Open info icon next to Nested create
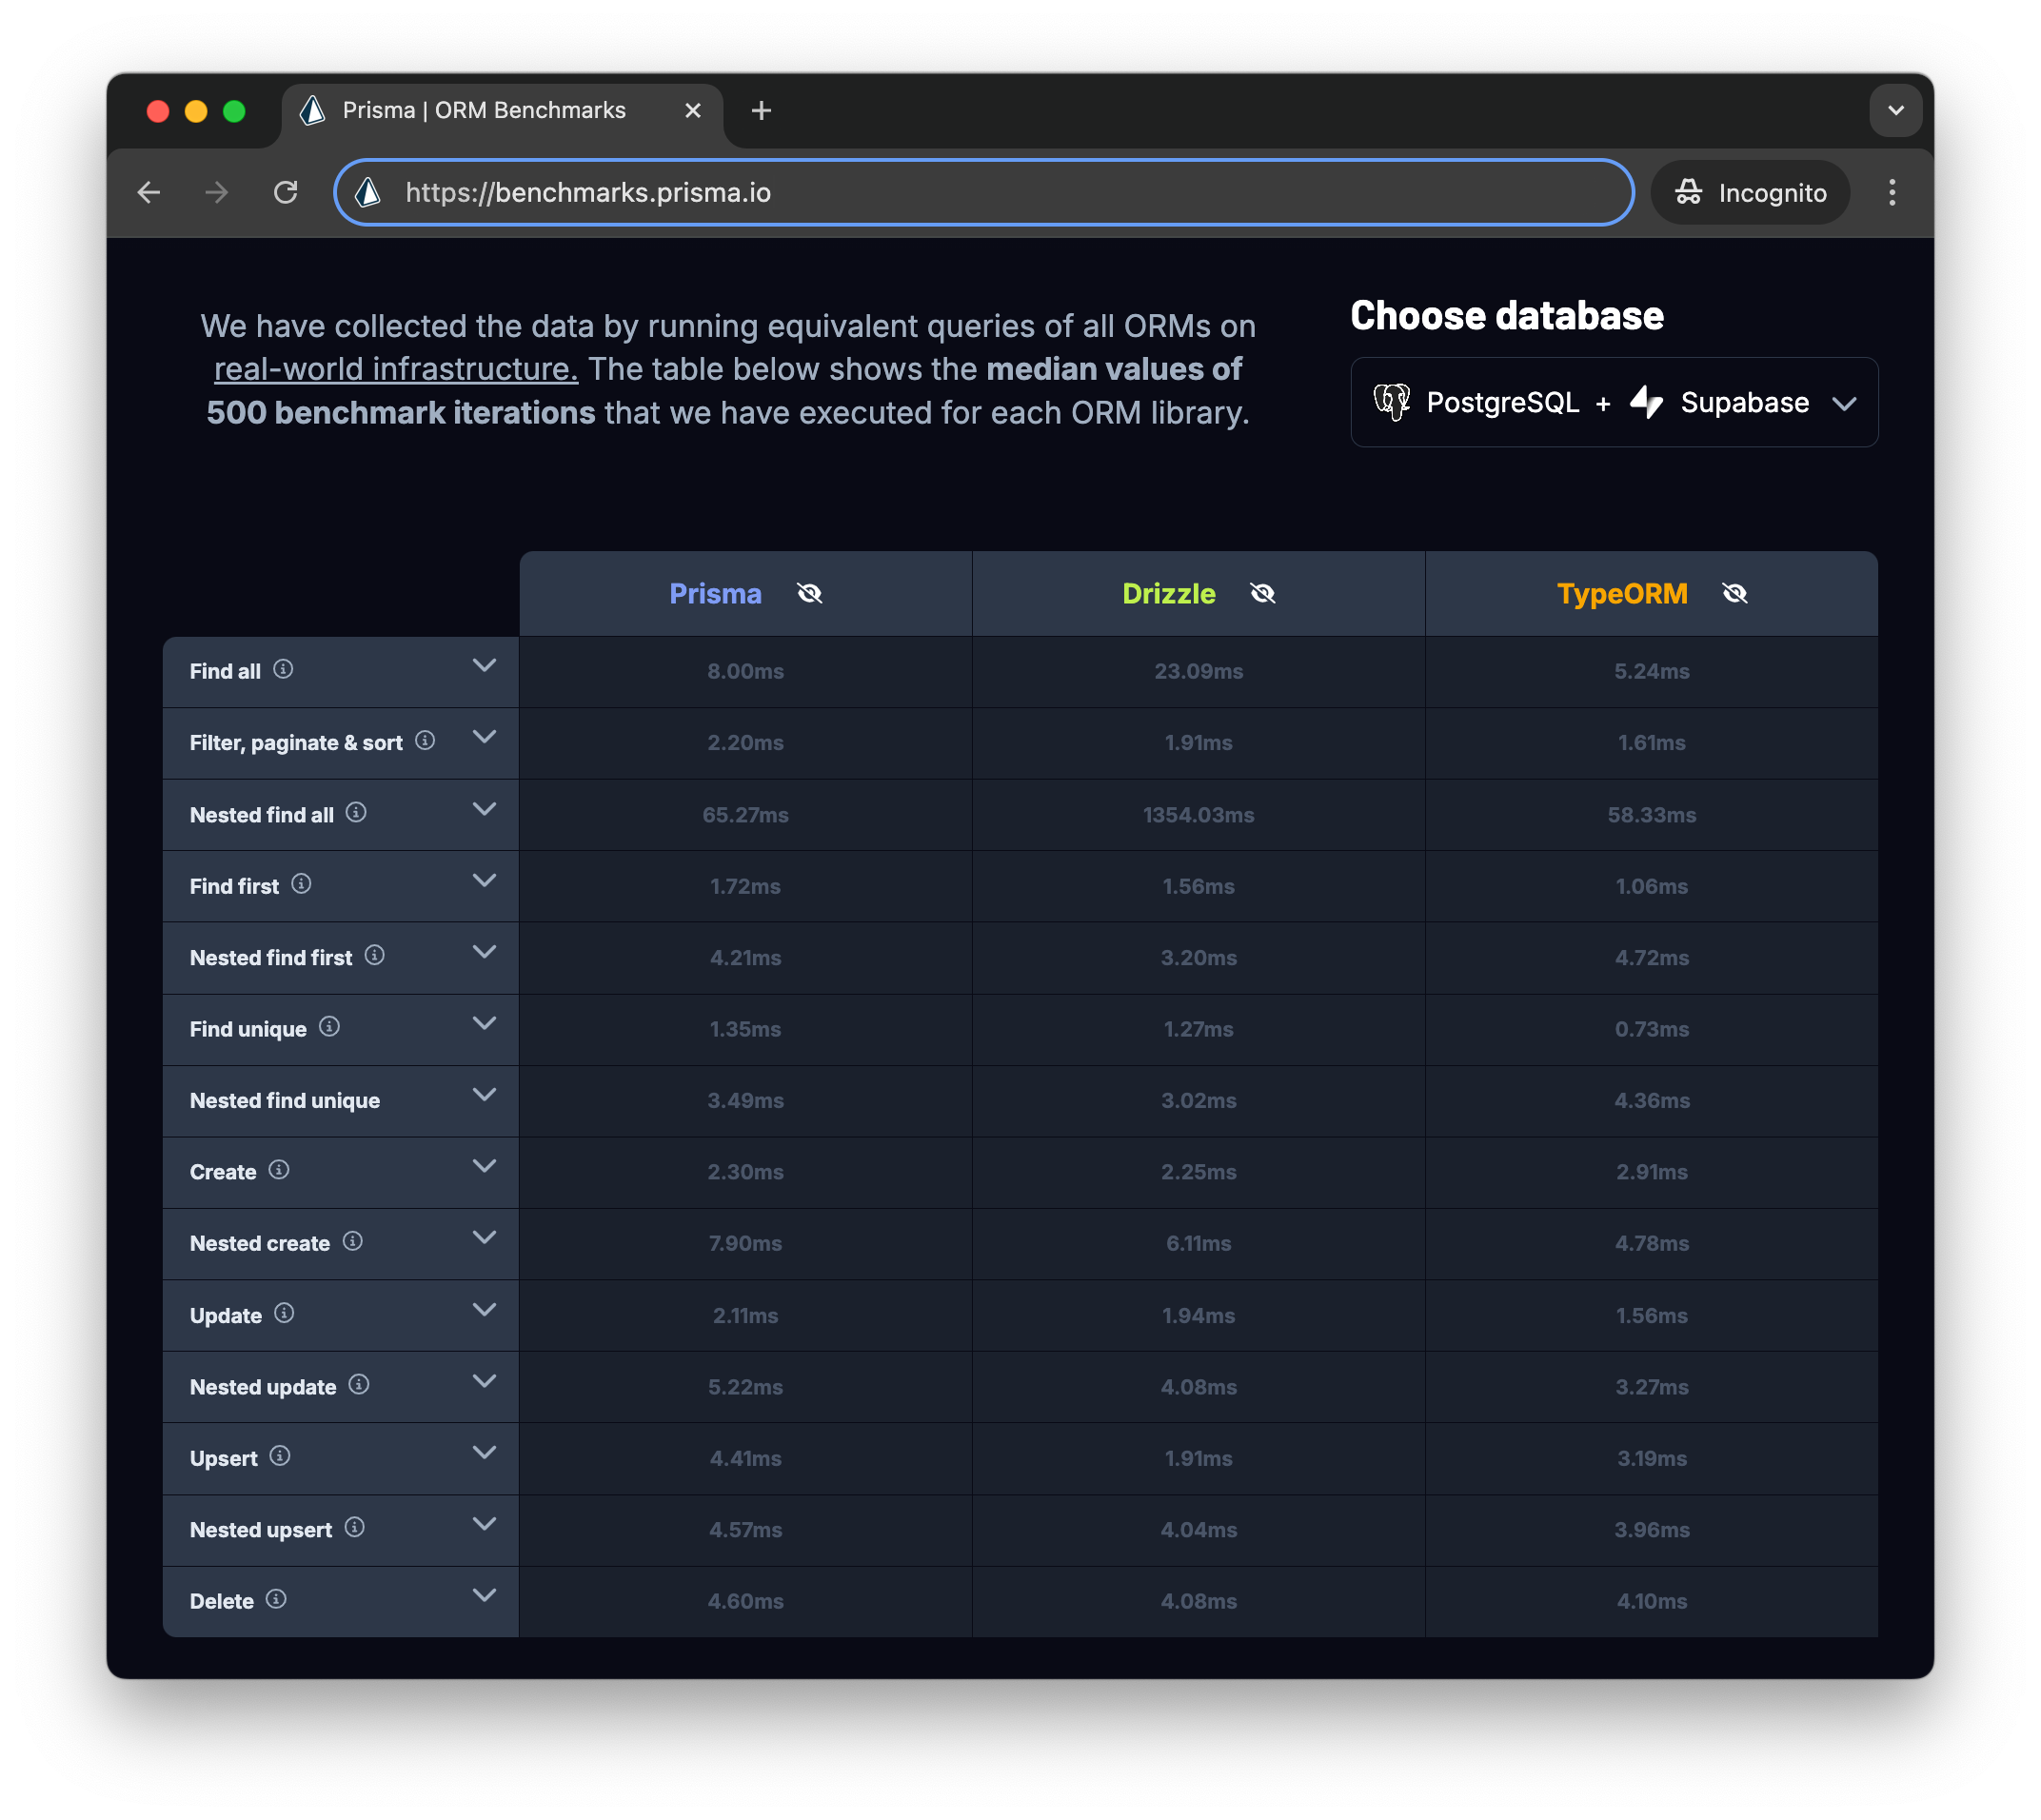The width and height of the screenshot is (2041, 1820). 352,1241
